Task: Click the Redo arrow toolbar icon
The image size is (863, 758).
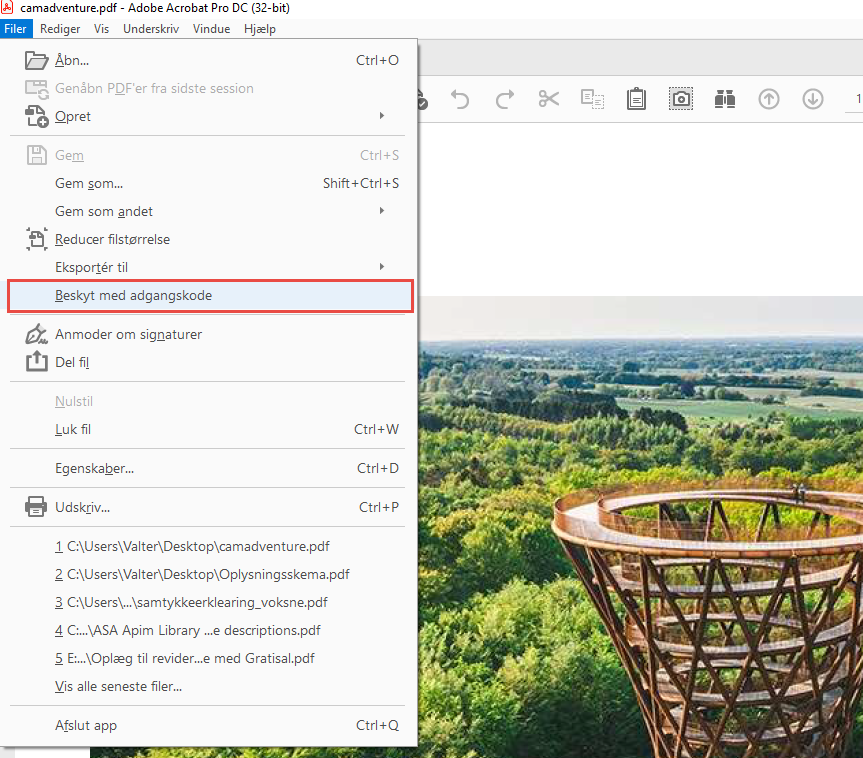Action: [x=504, y=100]
